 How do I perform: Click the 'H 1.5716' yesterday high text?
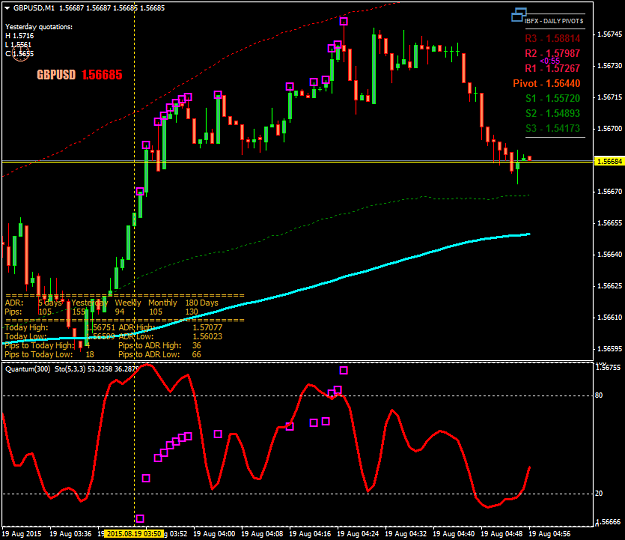point(20,36)
